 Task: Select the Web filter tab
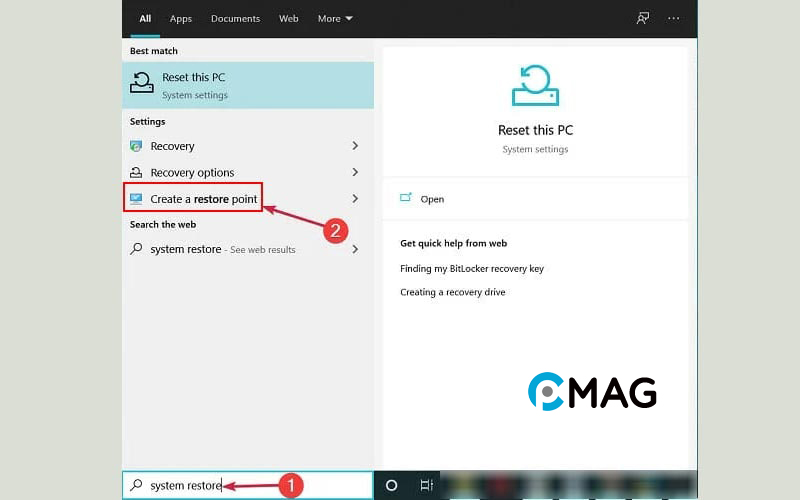coord(288,18)
